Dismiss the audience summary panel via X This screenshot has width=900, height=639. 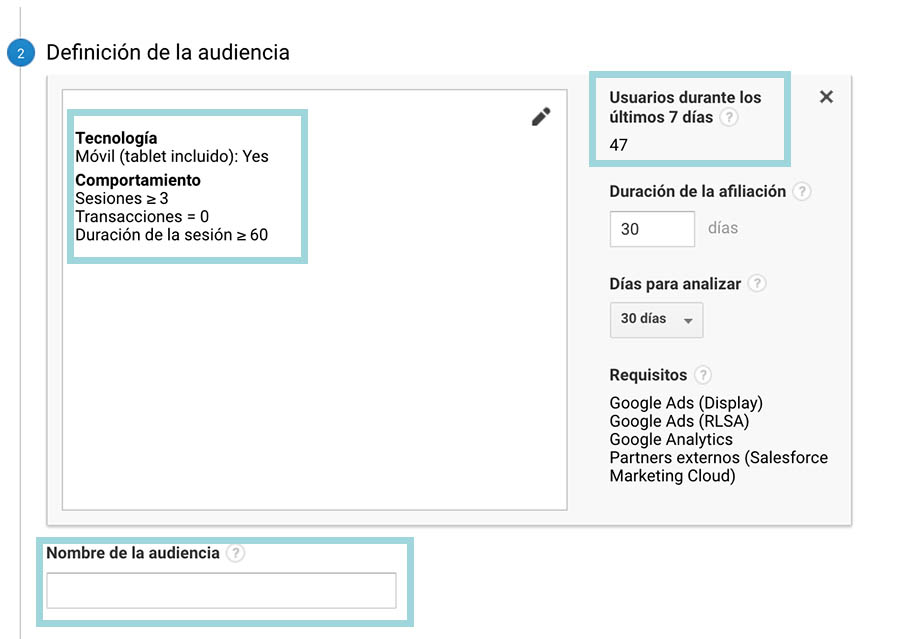pos(826,97)
